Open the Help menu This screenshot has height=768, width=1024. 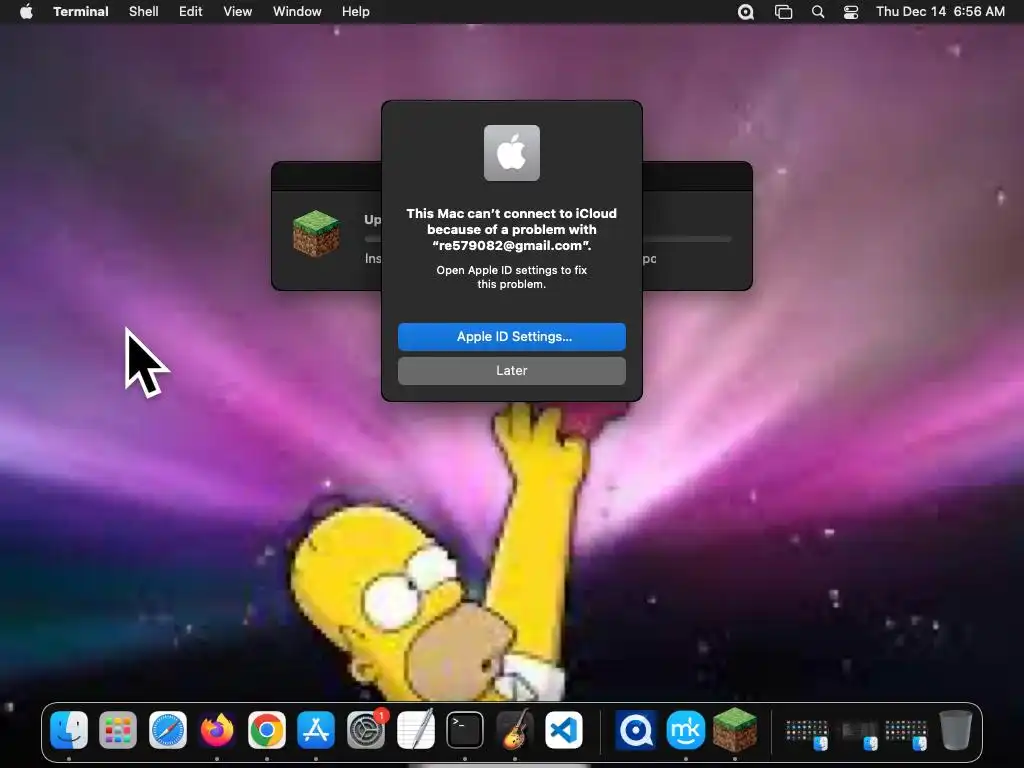(356, 11)
